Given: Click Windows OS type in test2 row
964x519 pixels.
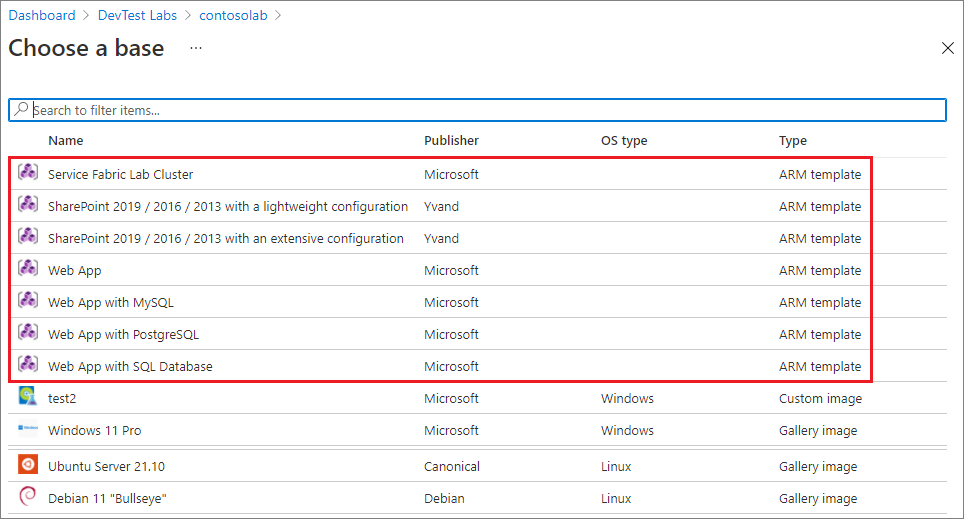Looking at the screenshot, I should (x=628, y=398).
